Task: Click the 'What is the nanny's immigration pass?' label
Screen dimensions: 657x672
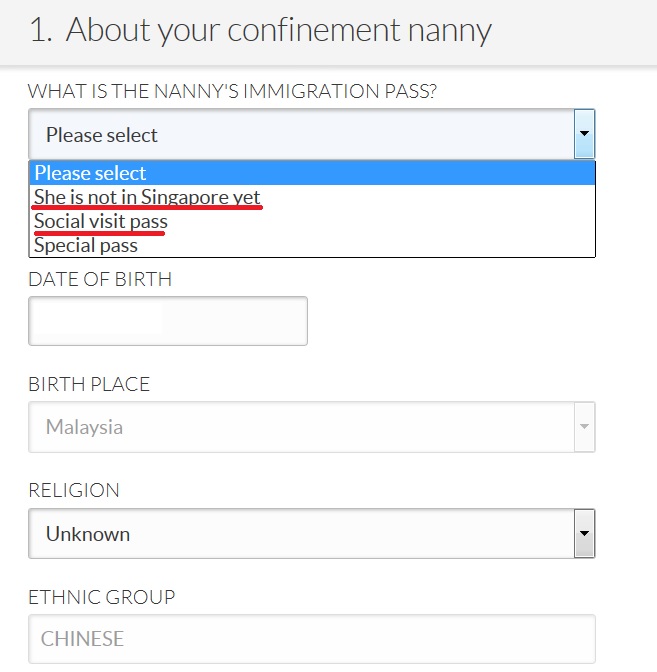Action: click(x=233, y=92)
